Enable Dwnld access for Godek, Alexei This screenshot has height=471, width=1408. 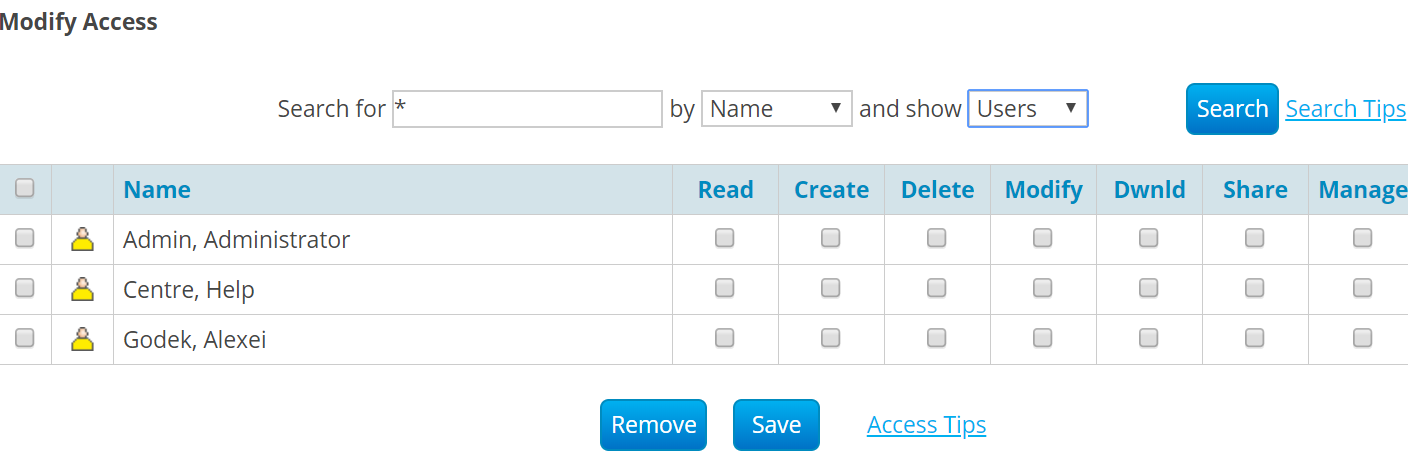tap(1149, 338)
